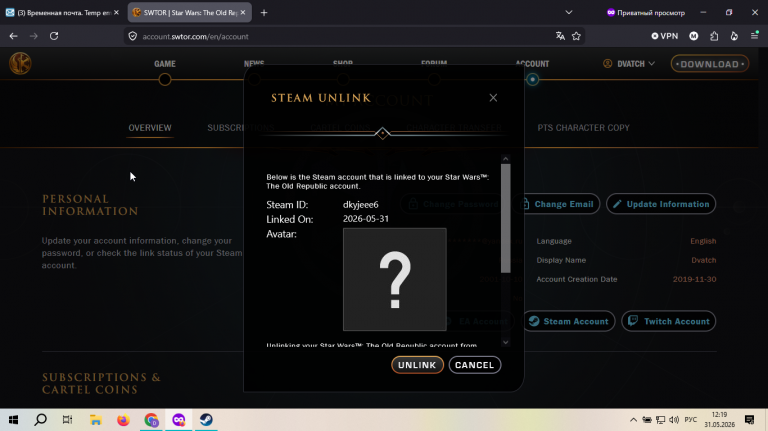The height and width of the screenshot is (431, 768).
Task: Open Steam from the taskbar
Action: [206, 420]
